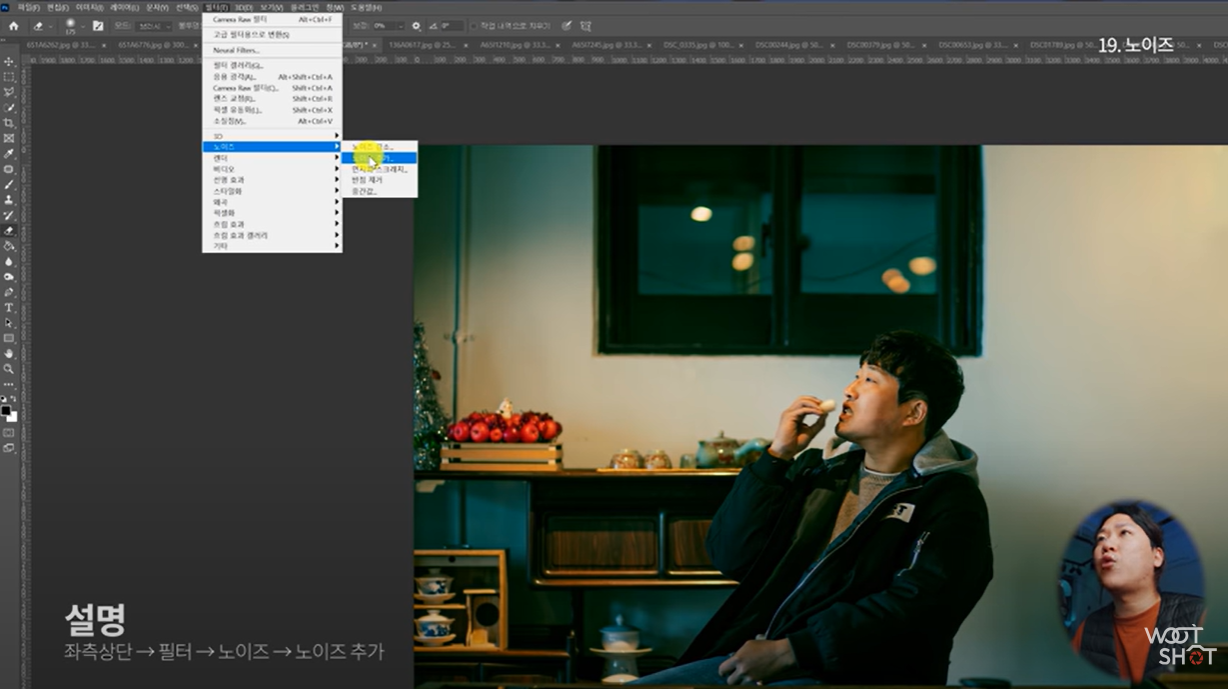Select the Eraser tool in toolbox
The image size is (1228, 689).
9,230
